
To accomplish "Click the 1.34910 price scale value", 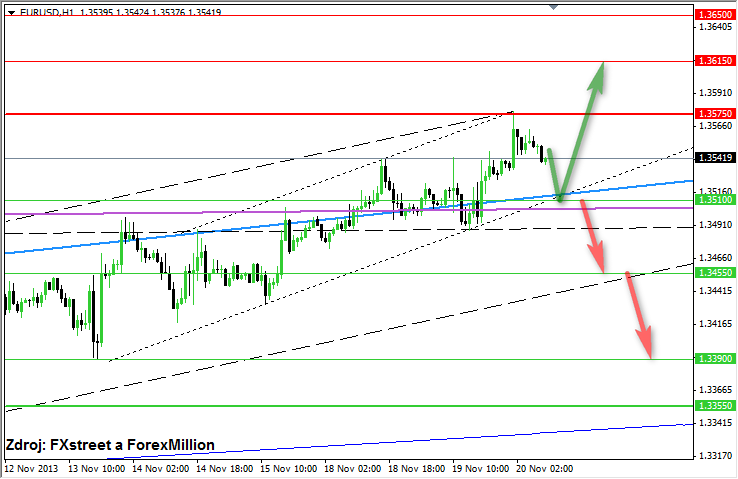I will [715, 225].
